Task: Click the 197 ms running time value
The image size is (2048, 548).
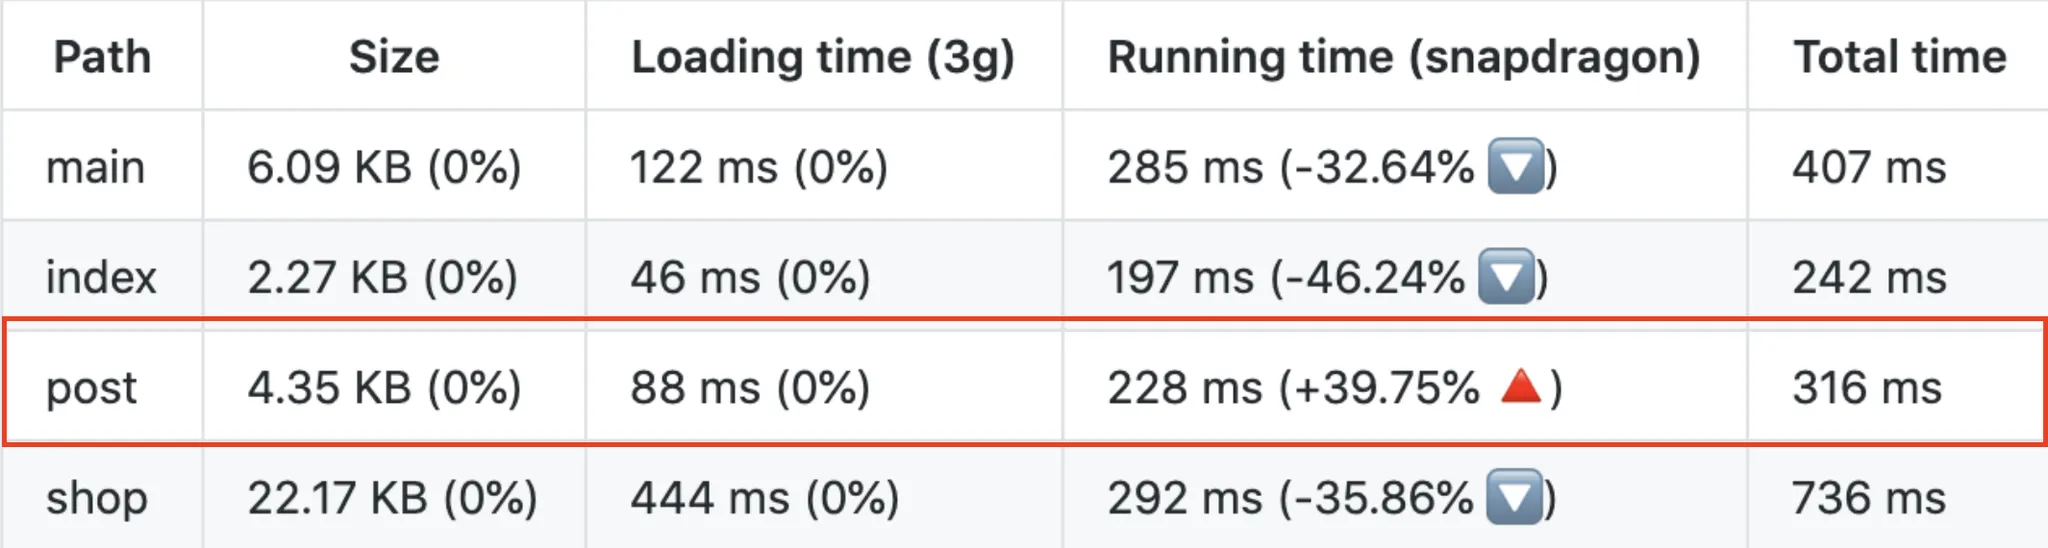Action: (1180, 277)
